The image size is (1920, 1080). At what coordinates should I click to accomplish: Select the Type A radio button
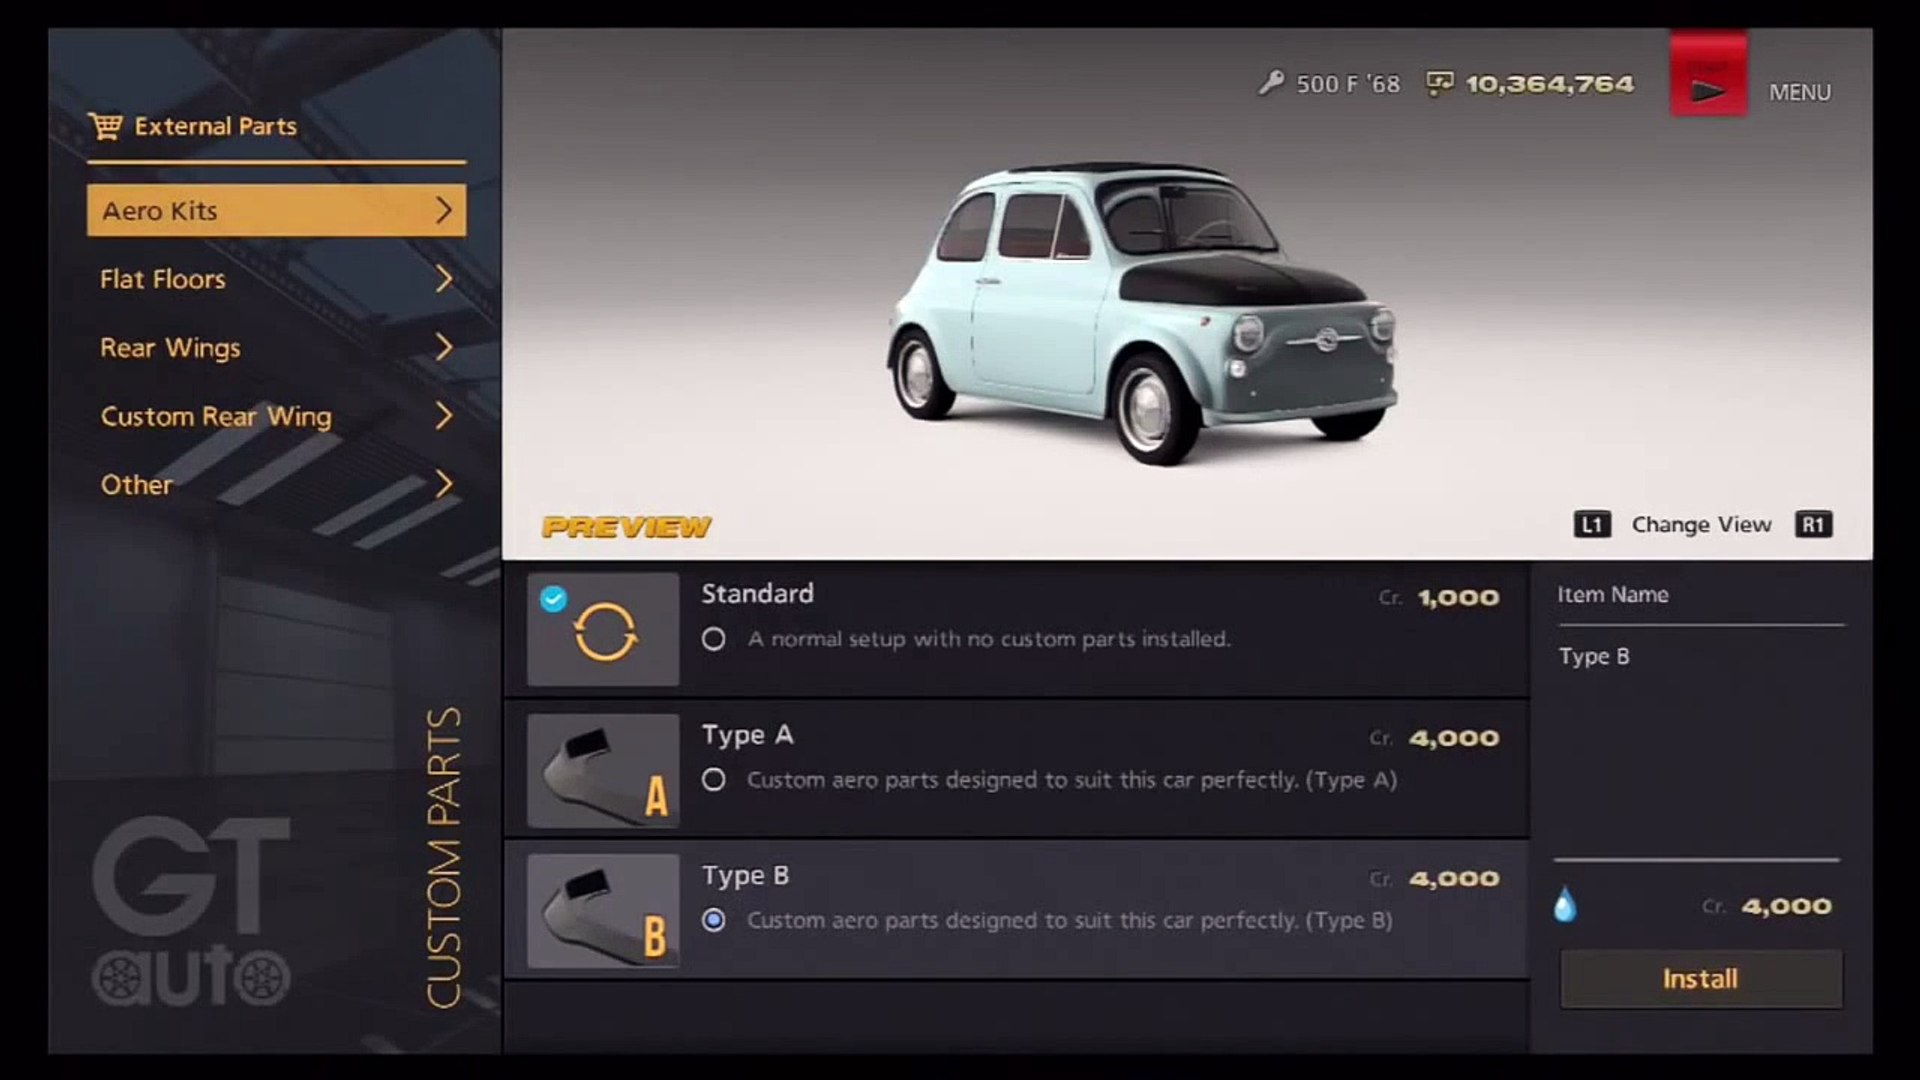713,780
